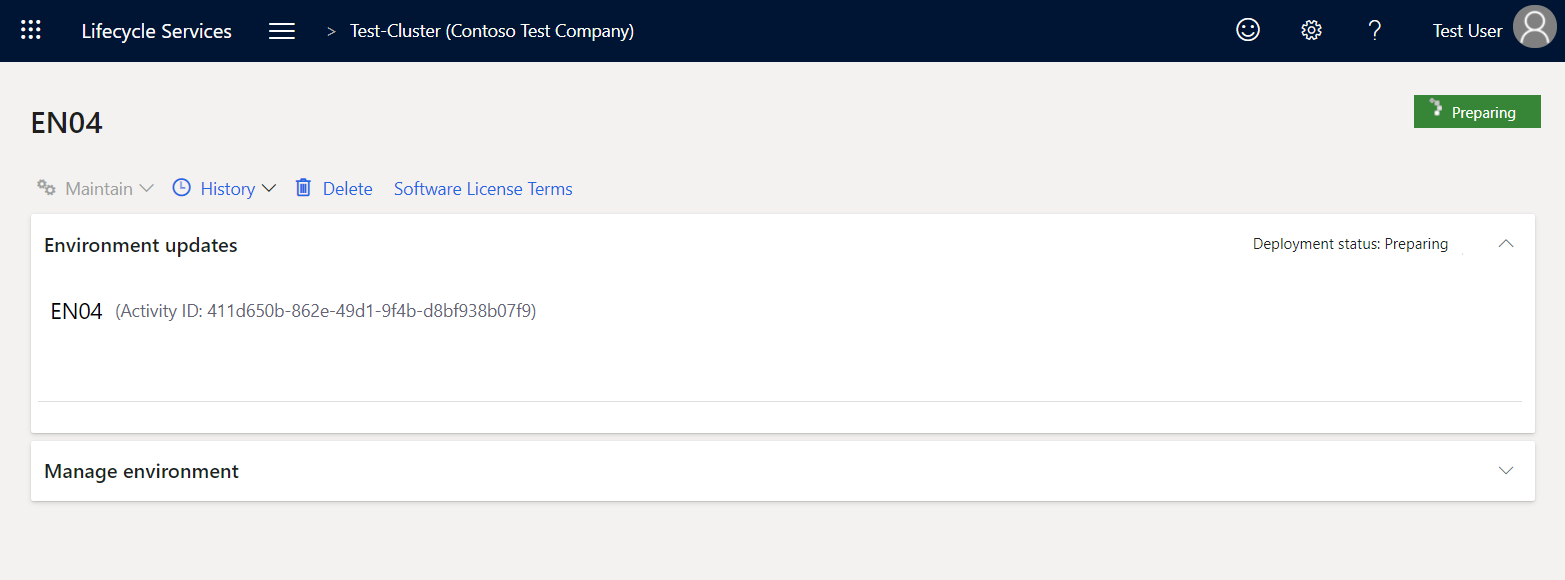Image resolution: width=1565 pixels, height=580 pixels.
Task: Click the Lifecycle Services header title
Action: tap(156, 30)
